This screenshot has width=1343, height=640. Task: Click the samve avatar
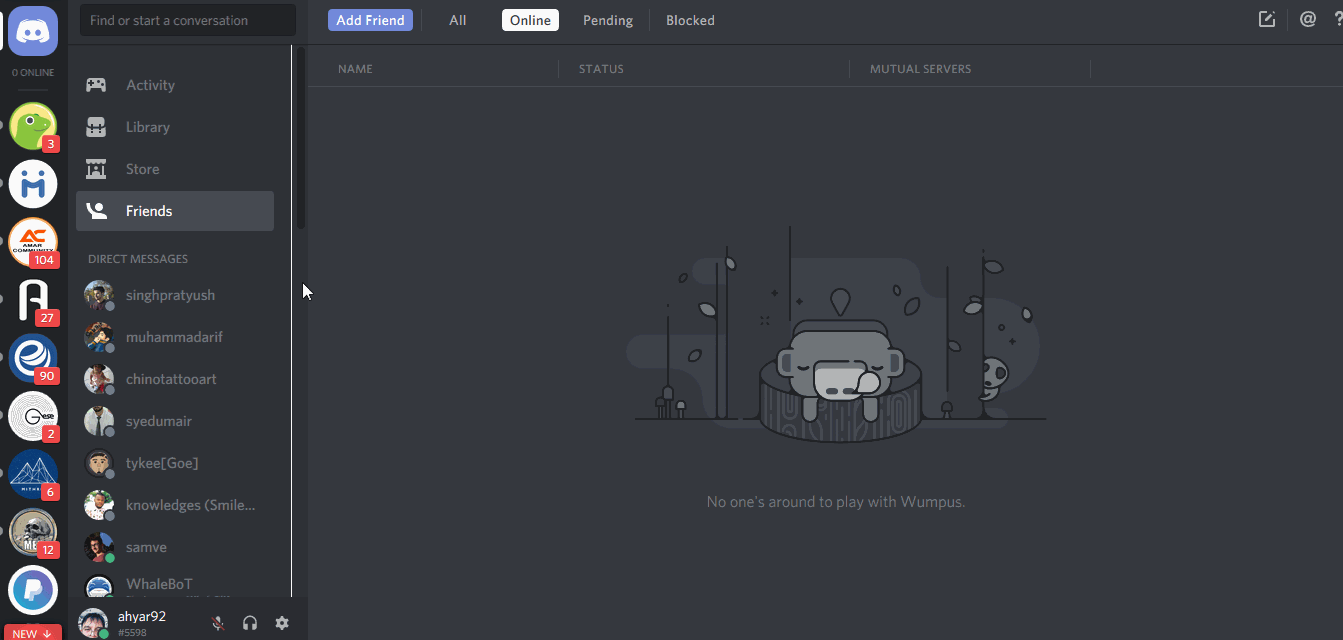[x=99, y=547]
